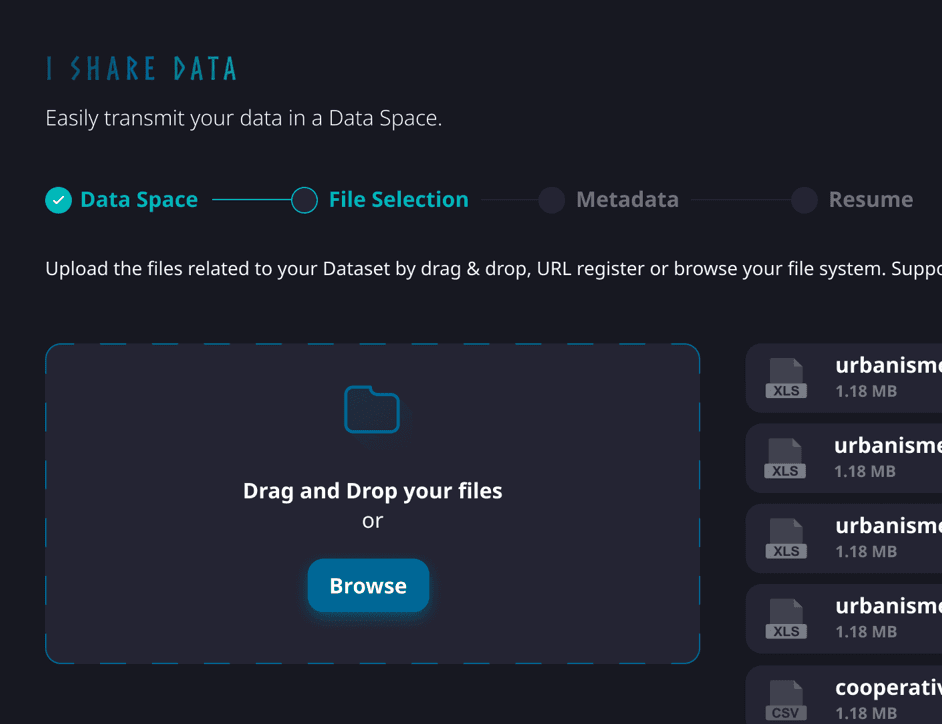Click the fourth urbanisme XLS file icon

pos(786,619)
